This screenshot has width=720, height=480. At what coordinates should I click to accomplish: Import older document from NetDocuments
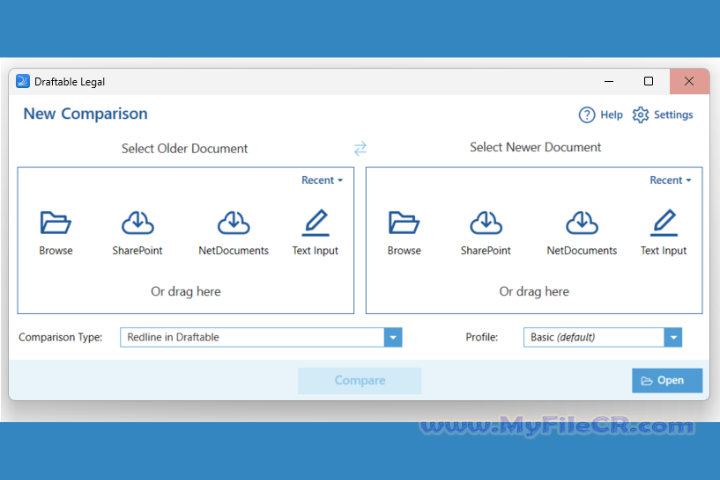(x=233, y=233)
